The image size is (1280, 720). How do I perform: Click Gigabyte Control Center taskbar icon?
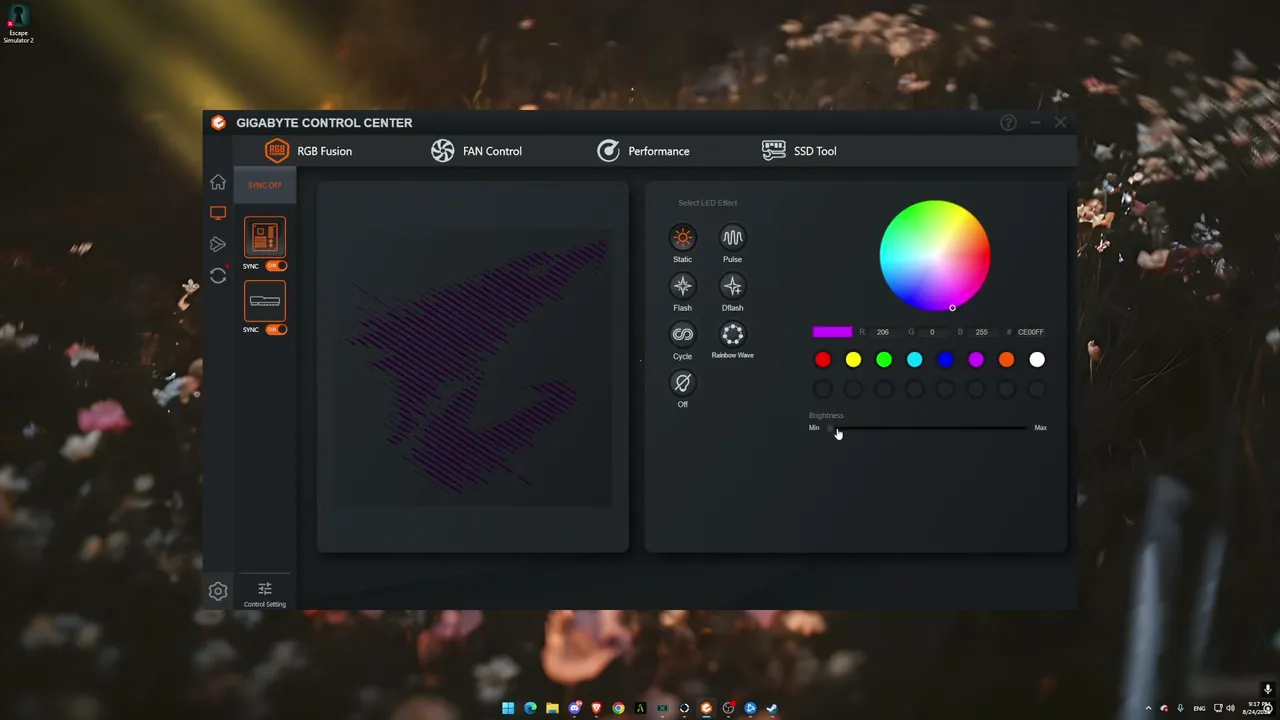point(706,708)
